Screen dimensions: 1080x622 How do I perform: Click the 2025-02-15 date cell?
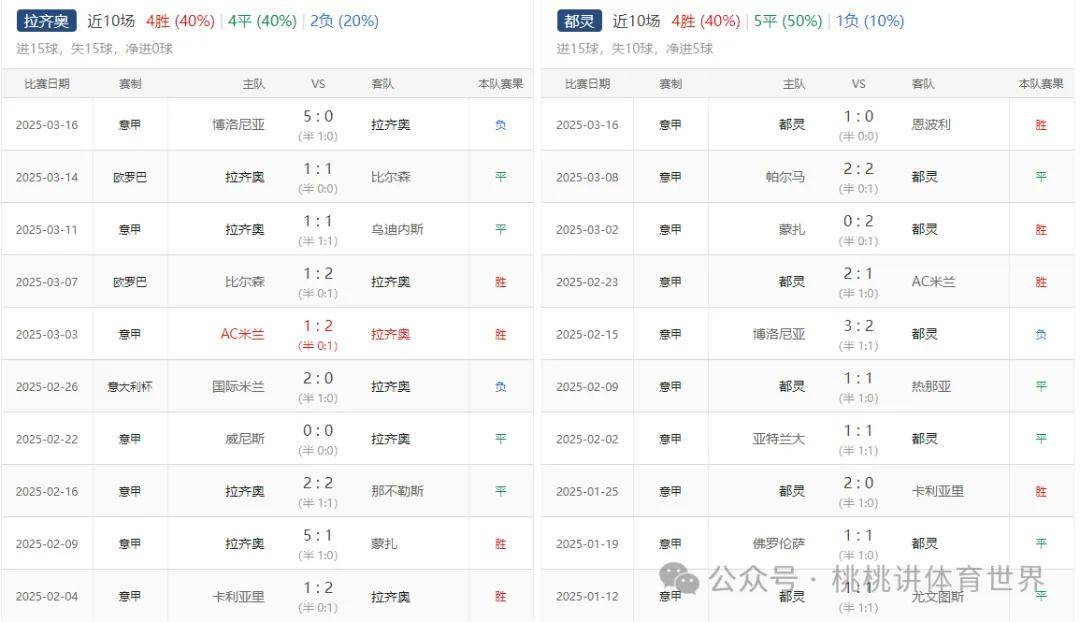(x=588, y=334)
